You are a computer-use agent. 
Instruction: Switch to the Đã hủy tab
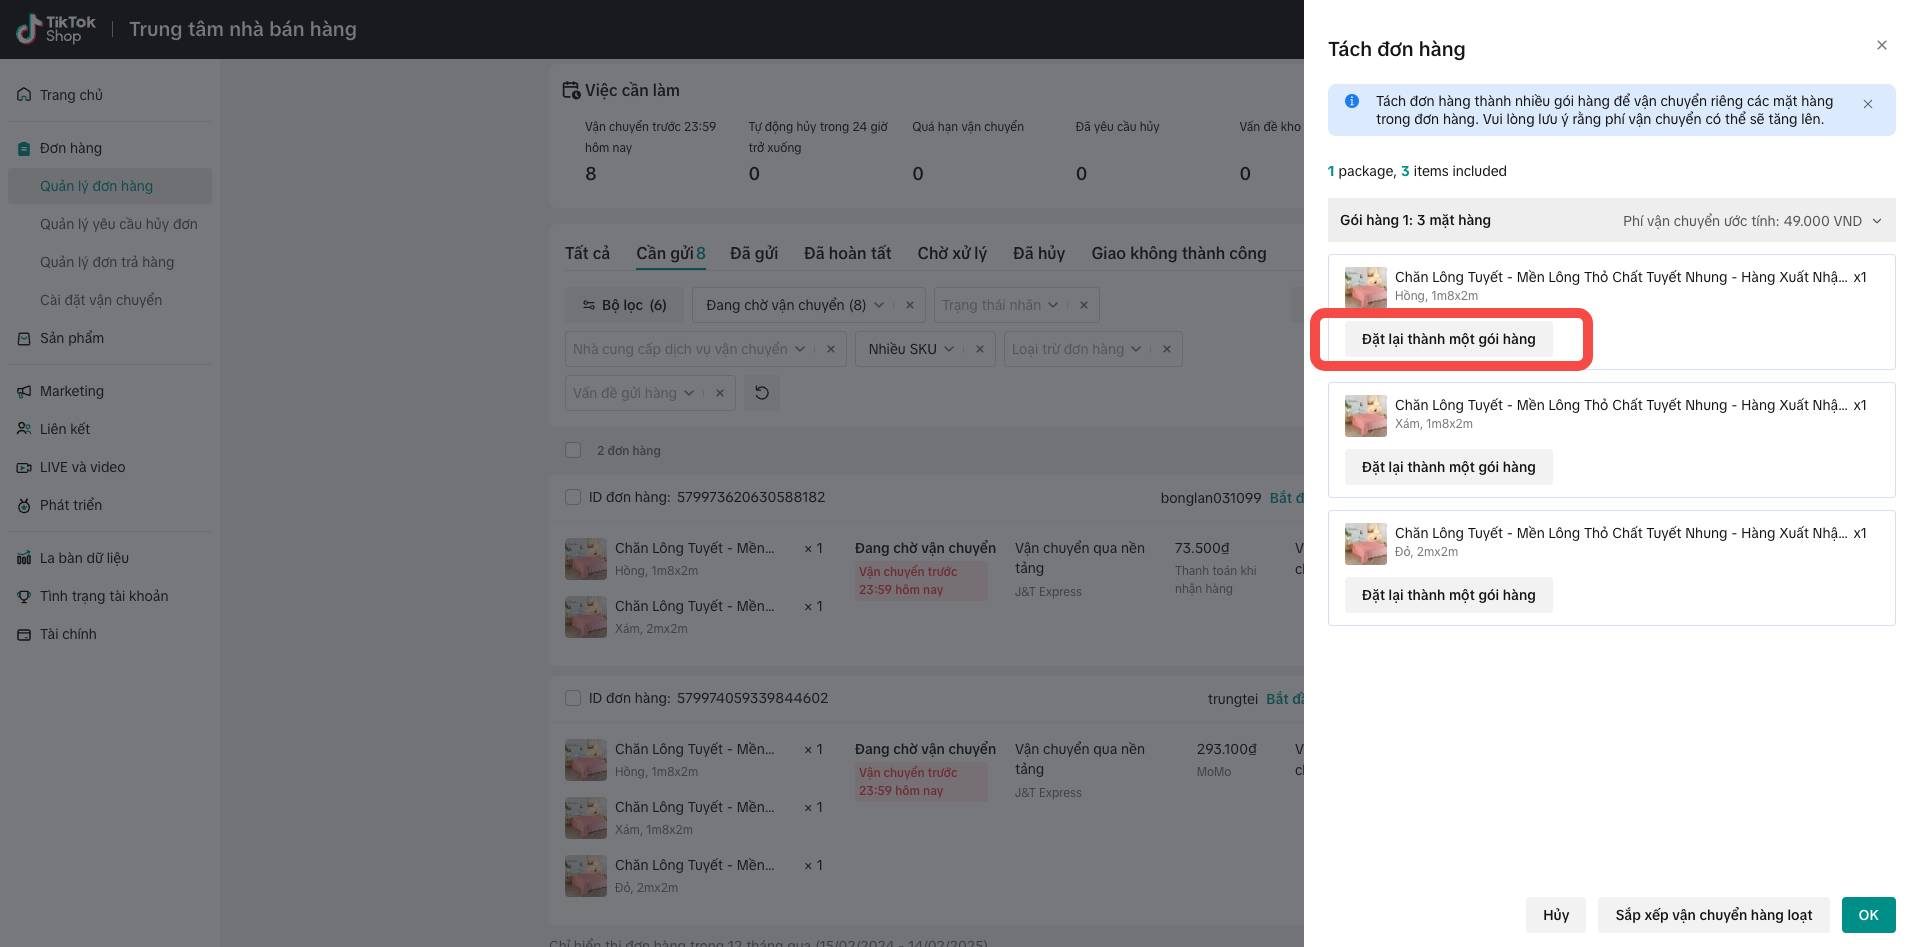[1038, 253]
